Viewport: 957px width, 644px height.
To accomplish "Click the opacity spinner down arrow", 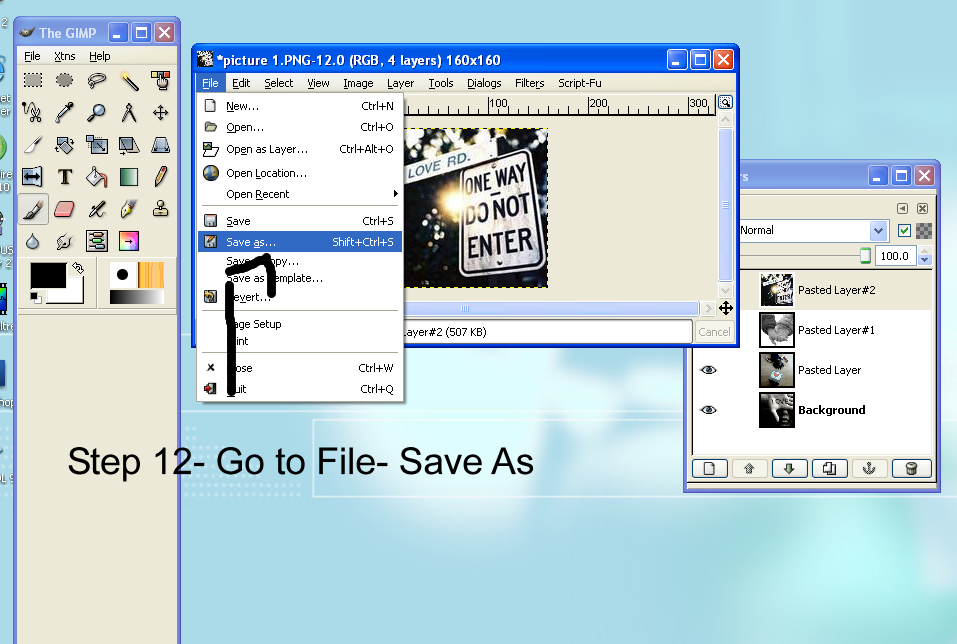I will coord(925,260).
